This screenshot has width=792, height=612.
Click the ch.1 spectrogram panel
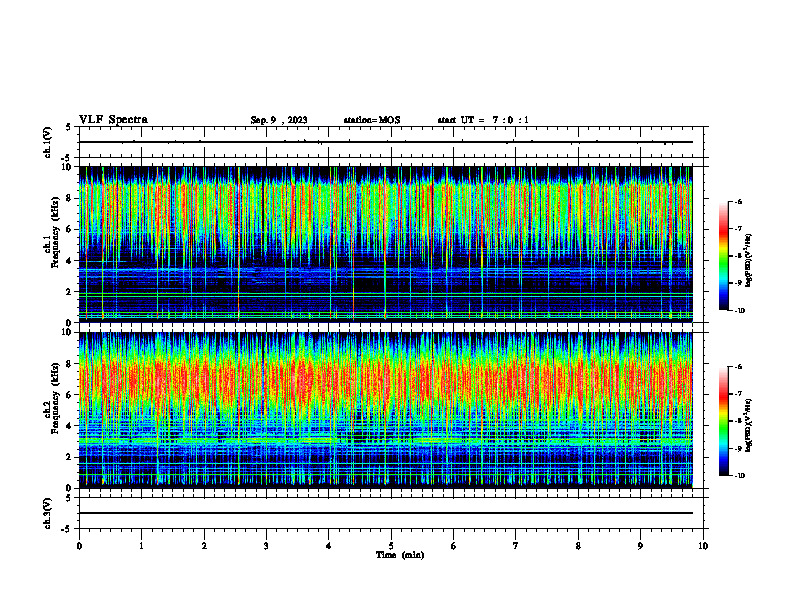point(386,244)
